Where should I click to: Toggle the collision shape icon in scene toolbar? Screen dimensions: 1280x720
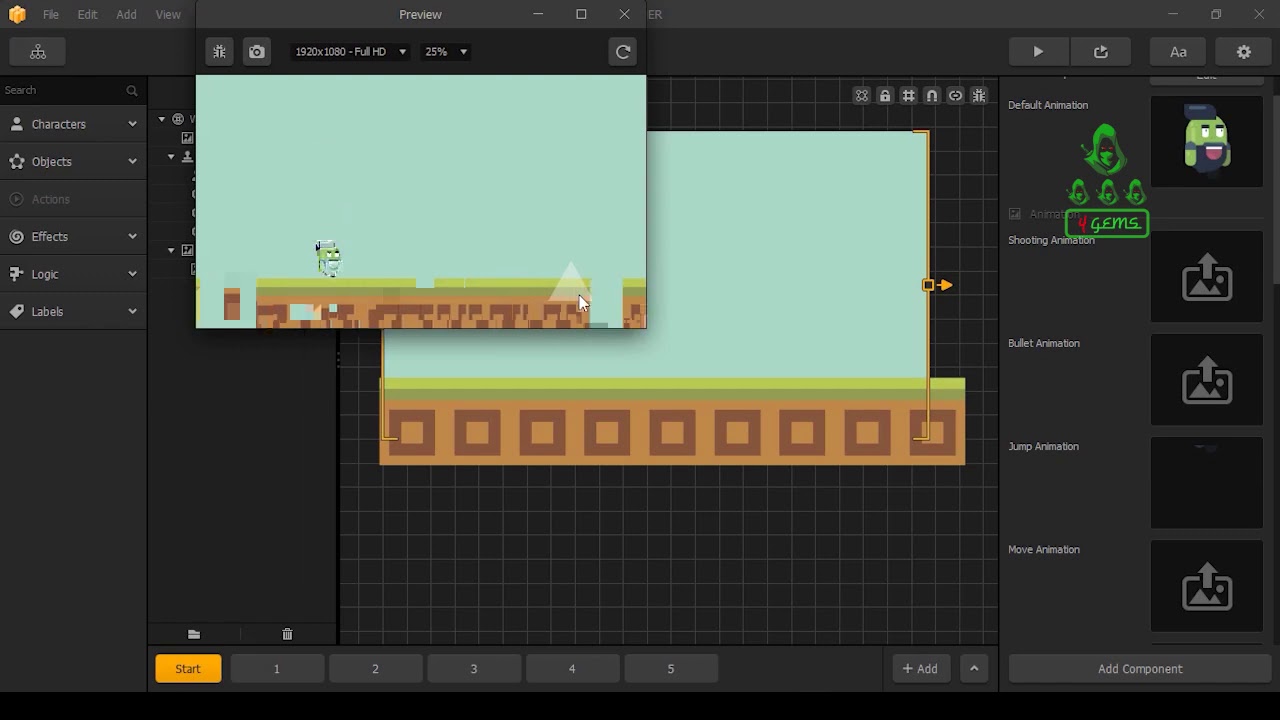[x=861, y=96]
